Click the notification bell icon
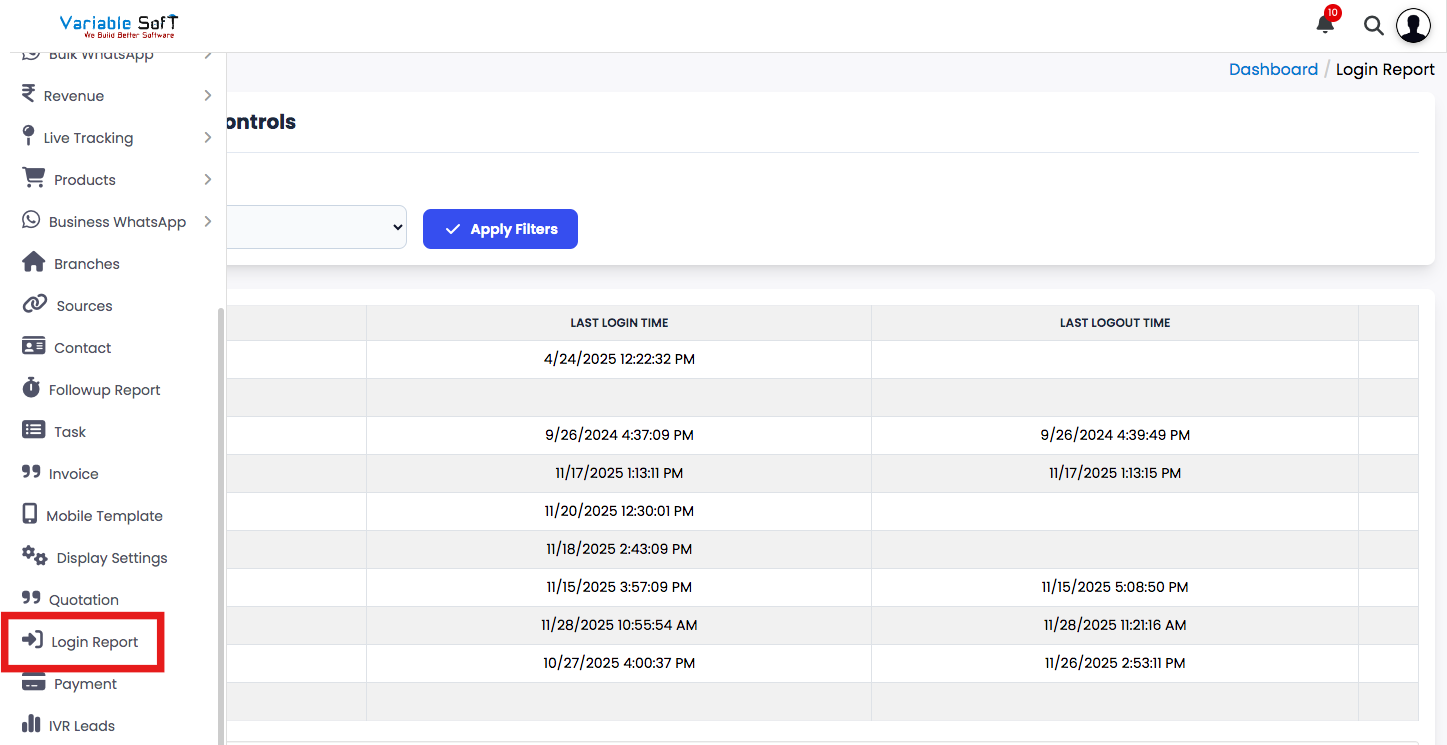 point(1325,25)
